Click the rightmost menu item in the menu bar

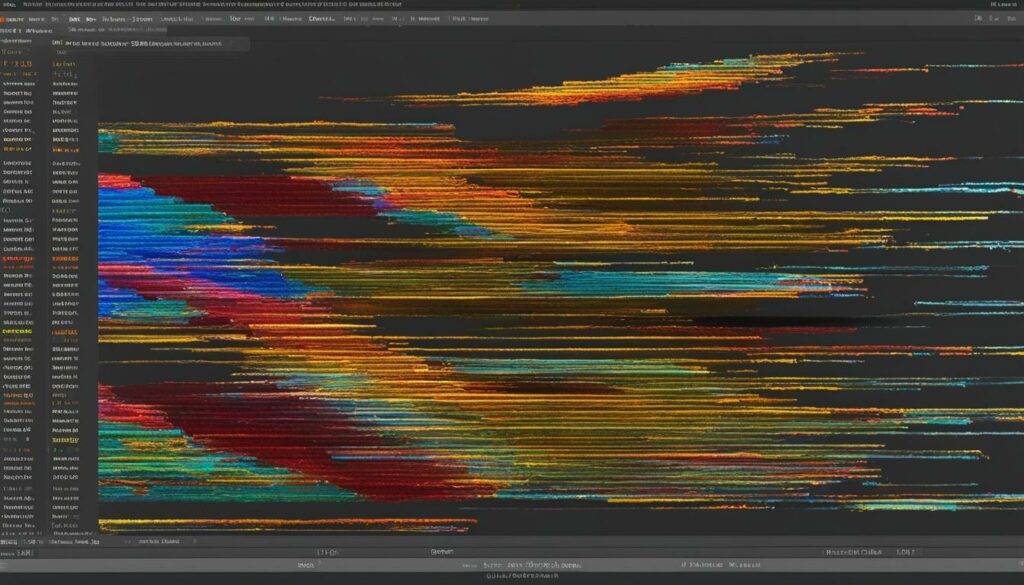1005,5
